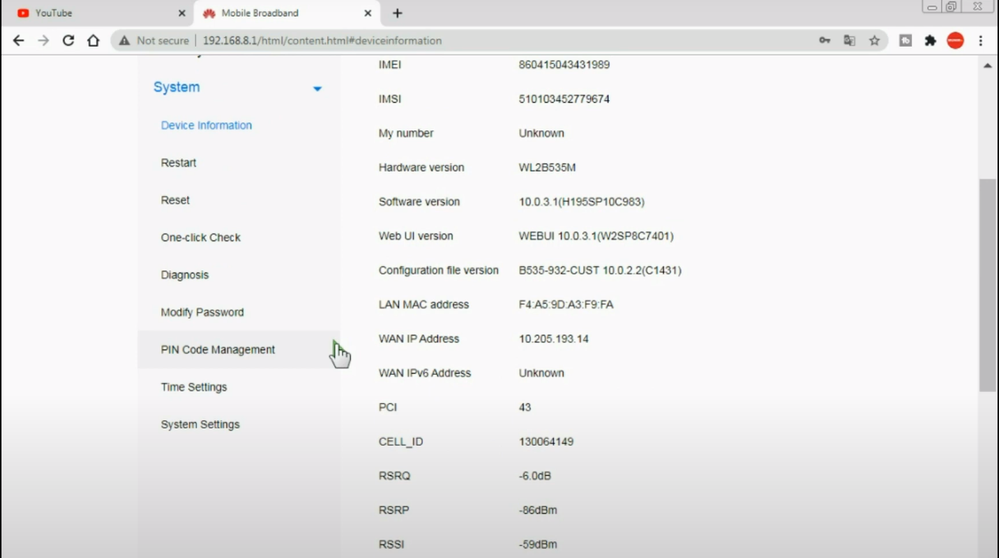The width and height of the screenshot is (999, 558).
Task: Click the red profile avatar icon
Action: (x=955, y=41)
